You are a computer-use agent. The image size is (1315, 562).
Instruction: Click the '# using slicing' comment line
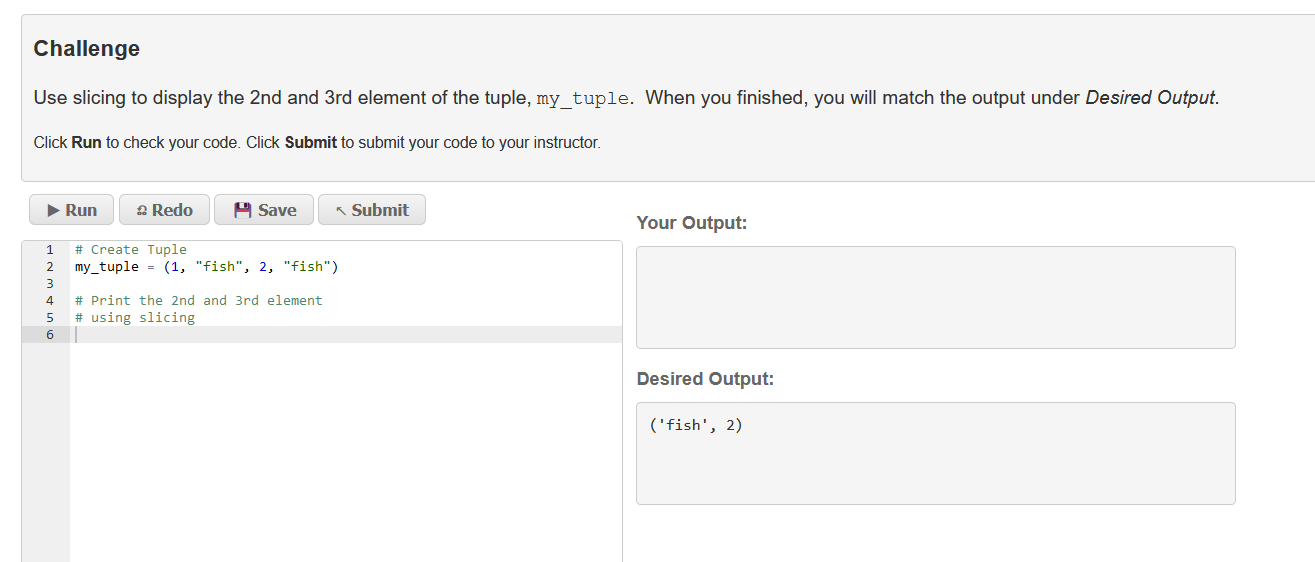coord(135,318)
